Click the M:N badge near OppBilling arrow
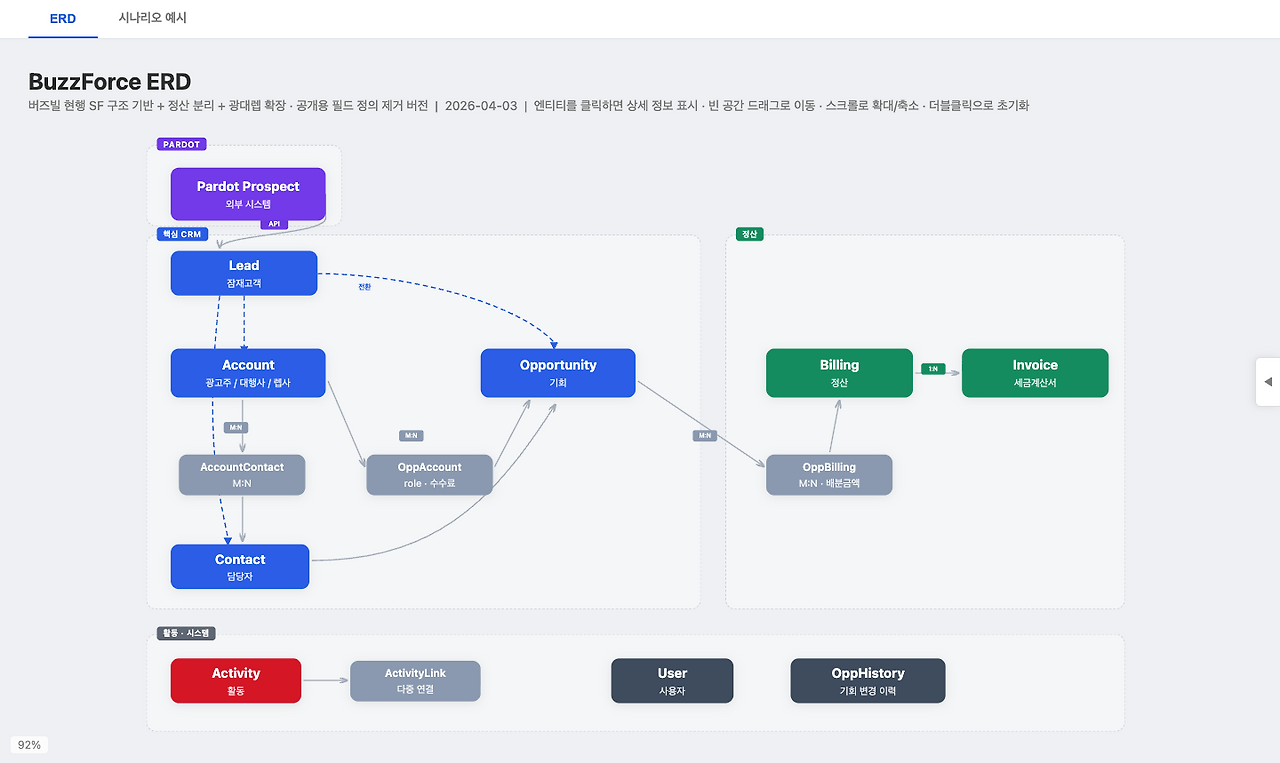Screen dimensions: 1280x763 pyautogui.click(x=705, y=435)
